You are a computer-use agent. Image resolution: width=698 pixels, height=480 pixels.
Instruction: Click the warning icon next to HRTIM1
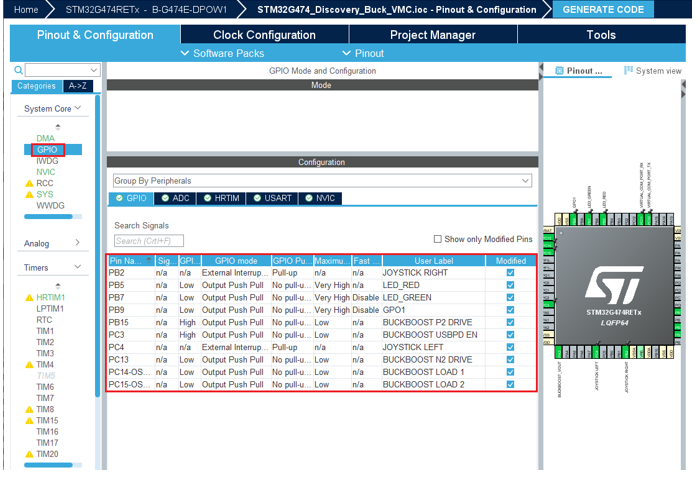point(29,298)
